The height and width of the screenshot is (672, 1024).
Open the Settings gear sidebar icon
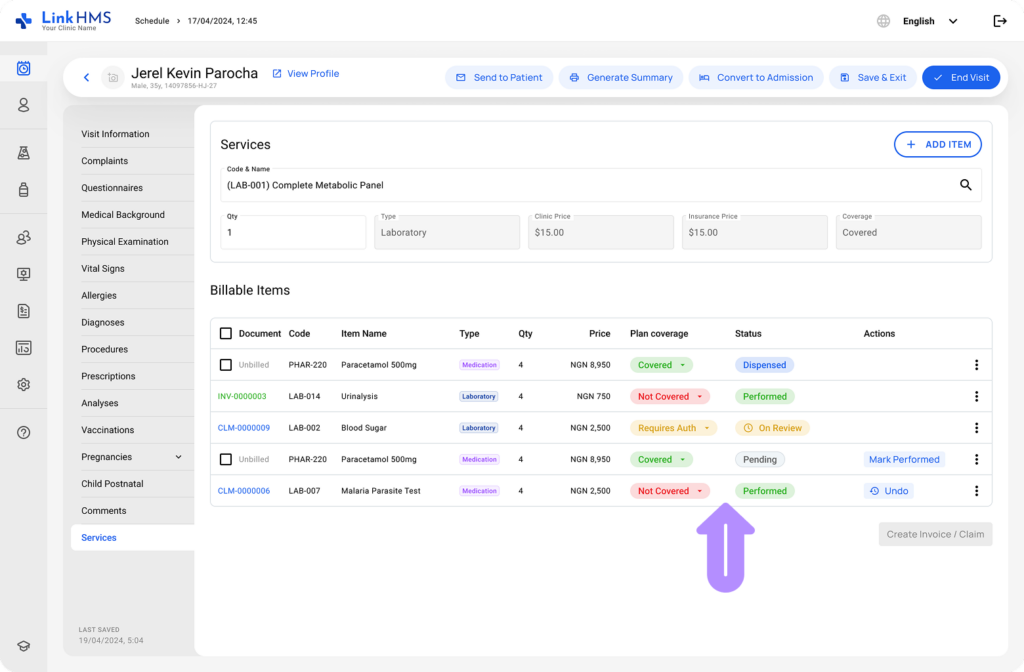pyautogui.click(x=24, y=385)
